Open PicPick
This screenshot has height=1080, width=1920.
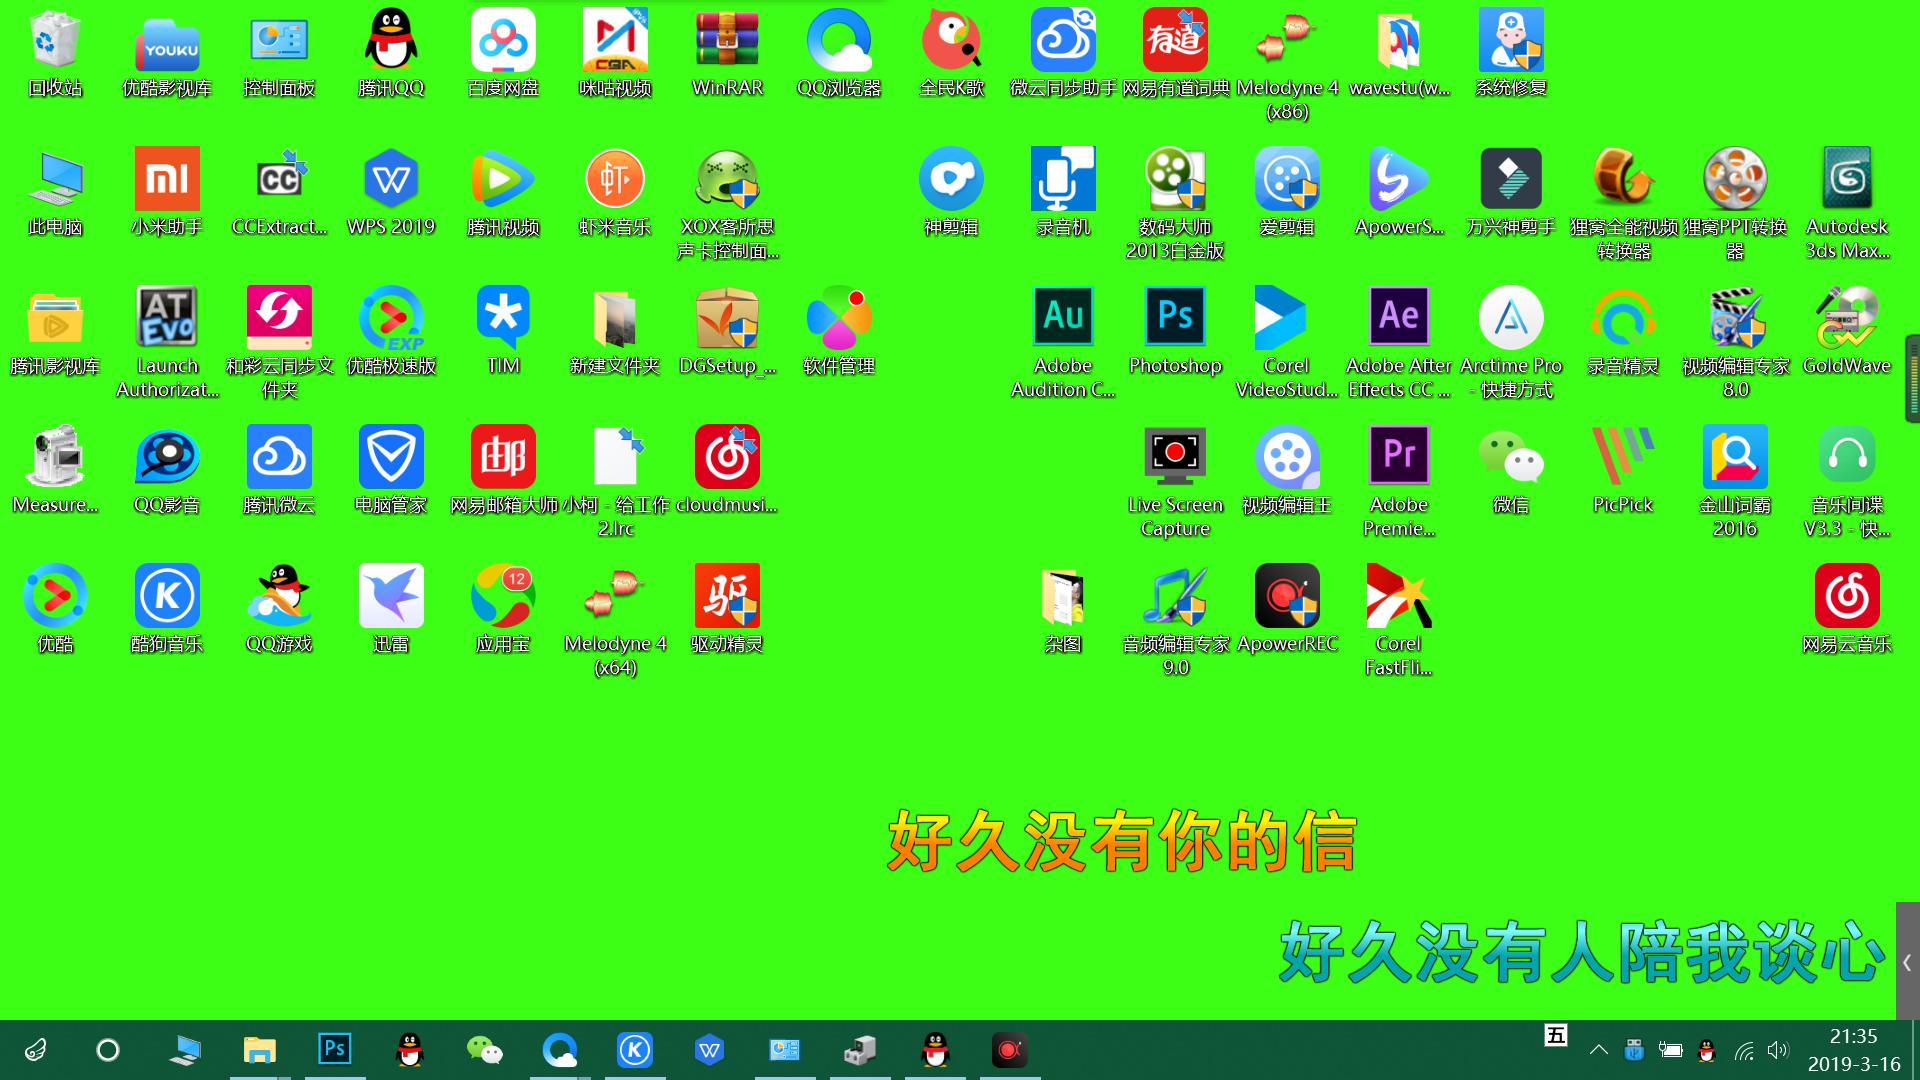pyautogui.click(x=1623, y=457)
